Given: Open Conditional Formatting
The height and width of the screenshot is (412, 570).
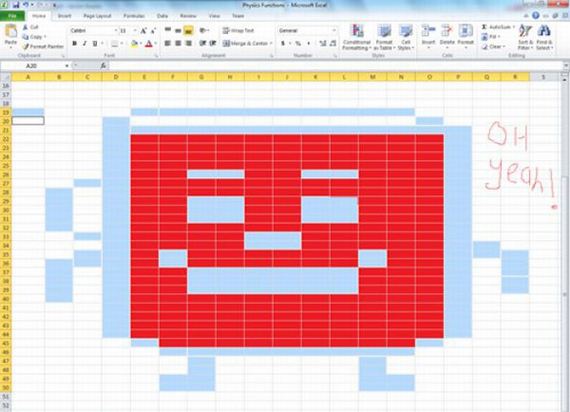Looking at the screenshot, I should [x=357, y=37].
